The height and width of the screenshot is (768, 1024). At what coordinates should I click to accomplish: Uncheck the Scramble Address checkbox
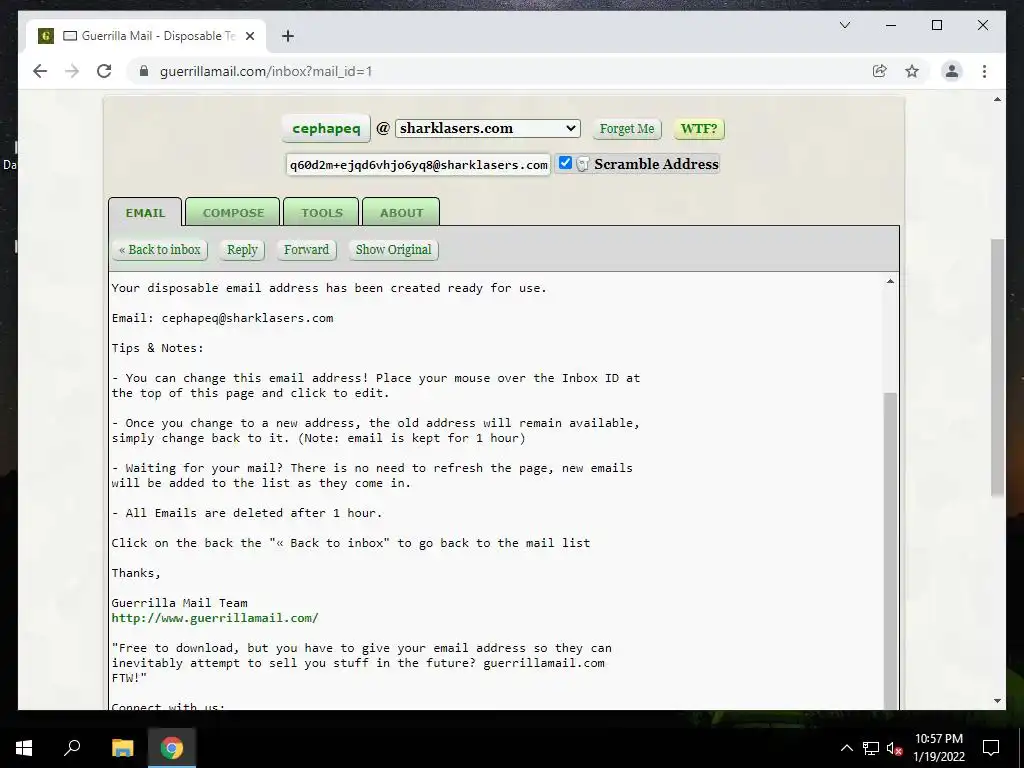click(566, 163)
